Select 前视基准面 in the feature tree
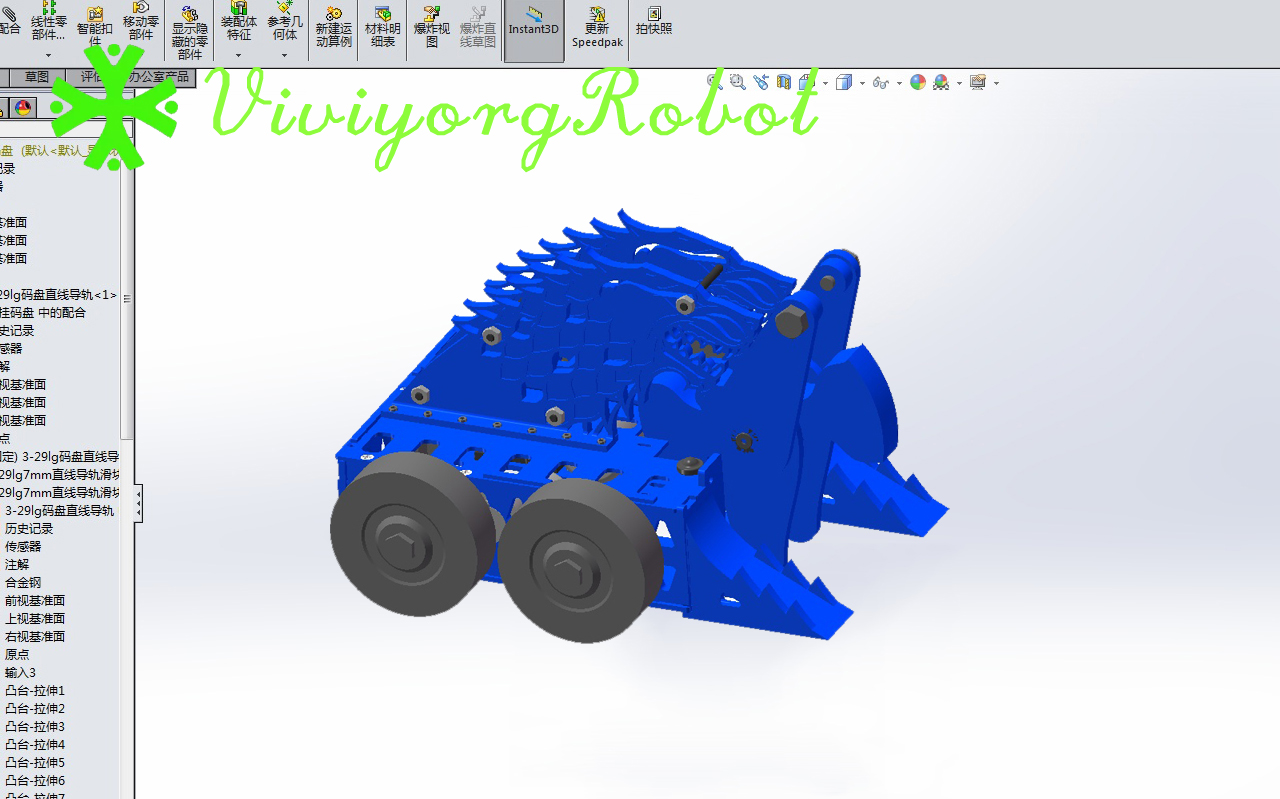The width and height of the screenshot is (1280, 799). [39, 600]
